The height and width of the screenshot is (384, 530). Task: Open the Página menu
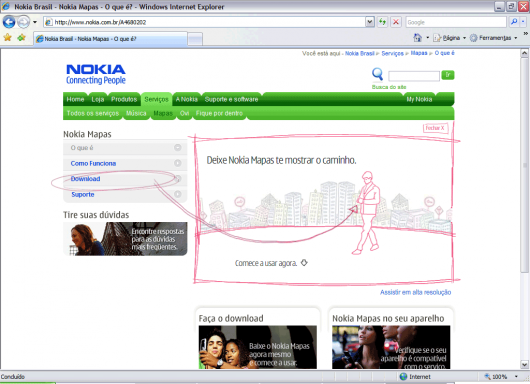point(450,38)
